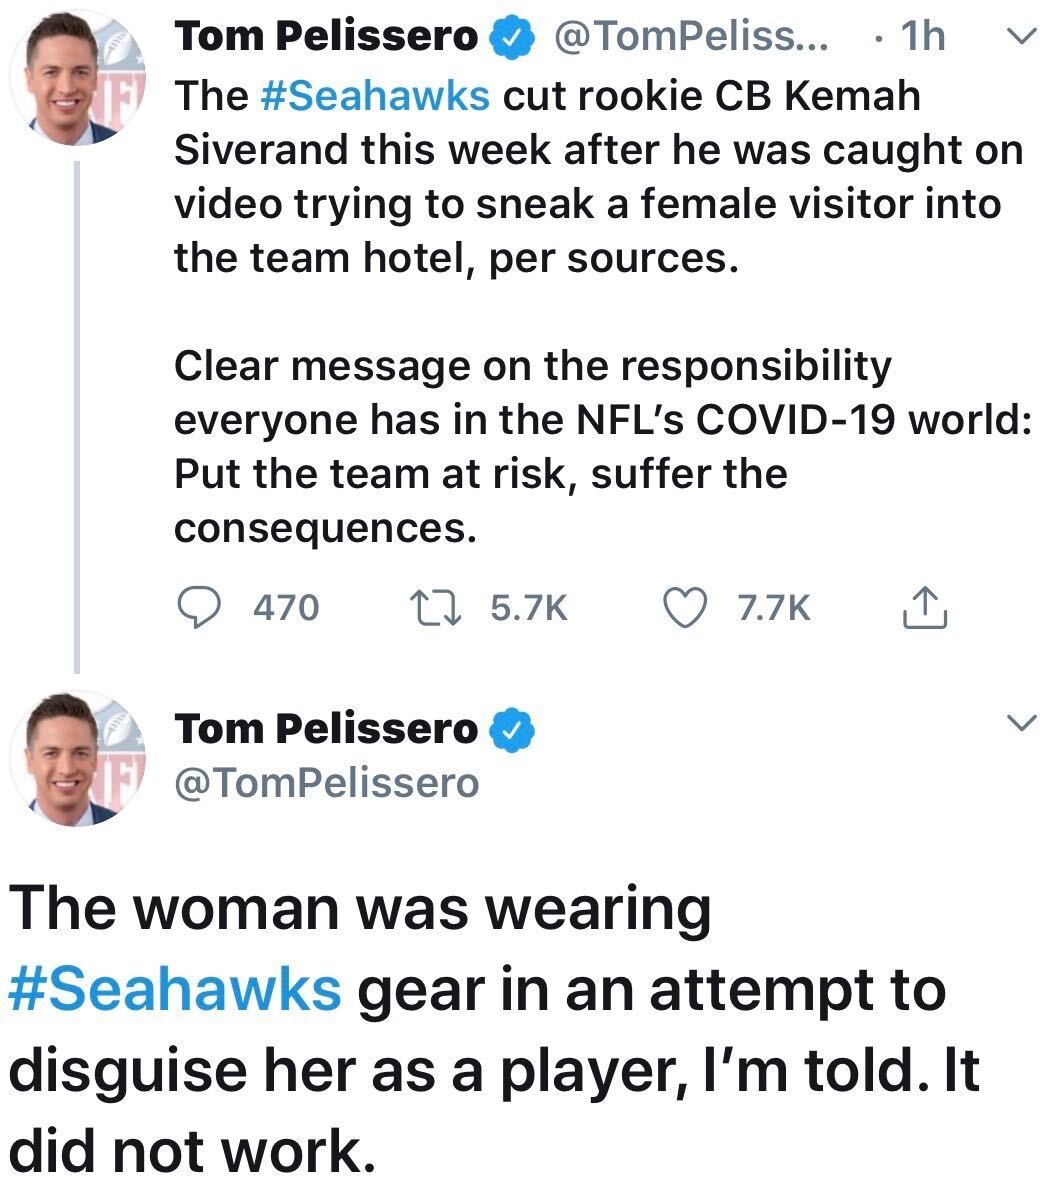Expand the reply tweet's chevron menu

click(1019, 723)
